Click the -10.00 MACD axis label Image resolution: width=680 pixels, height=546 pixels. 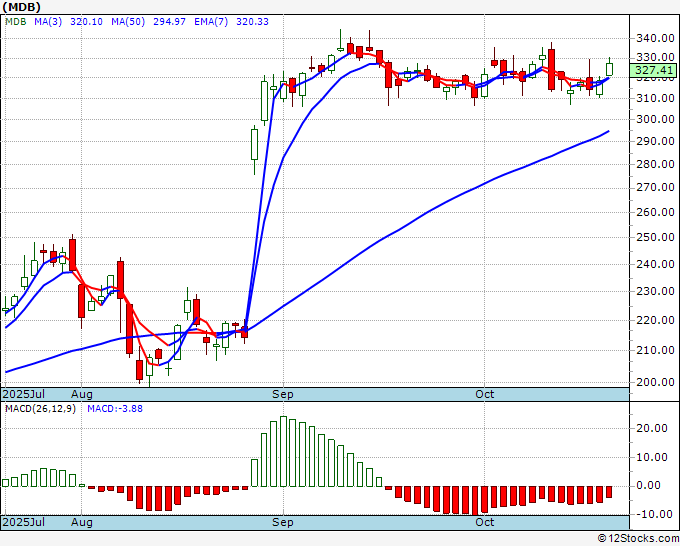652,514
